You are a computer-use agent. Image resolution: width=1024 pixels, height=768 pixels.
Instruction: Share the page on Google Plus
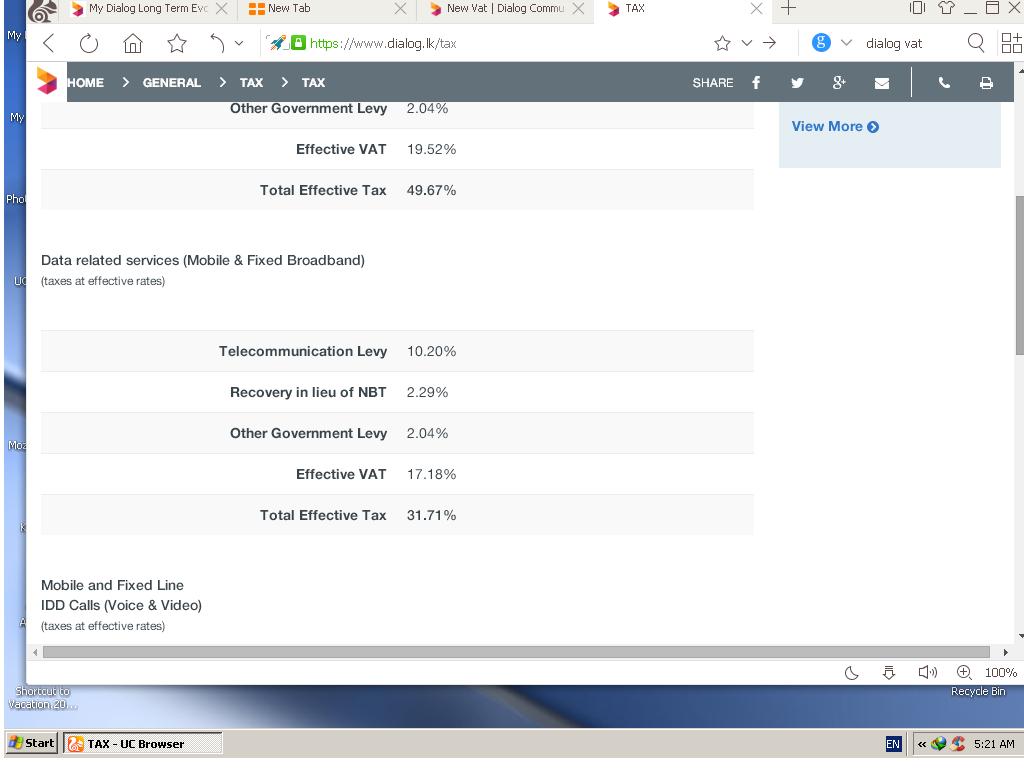[x=839, y=83]
